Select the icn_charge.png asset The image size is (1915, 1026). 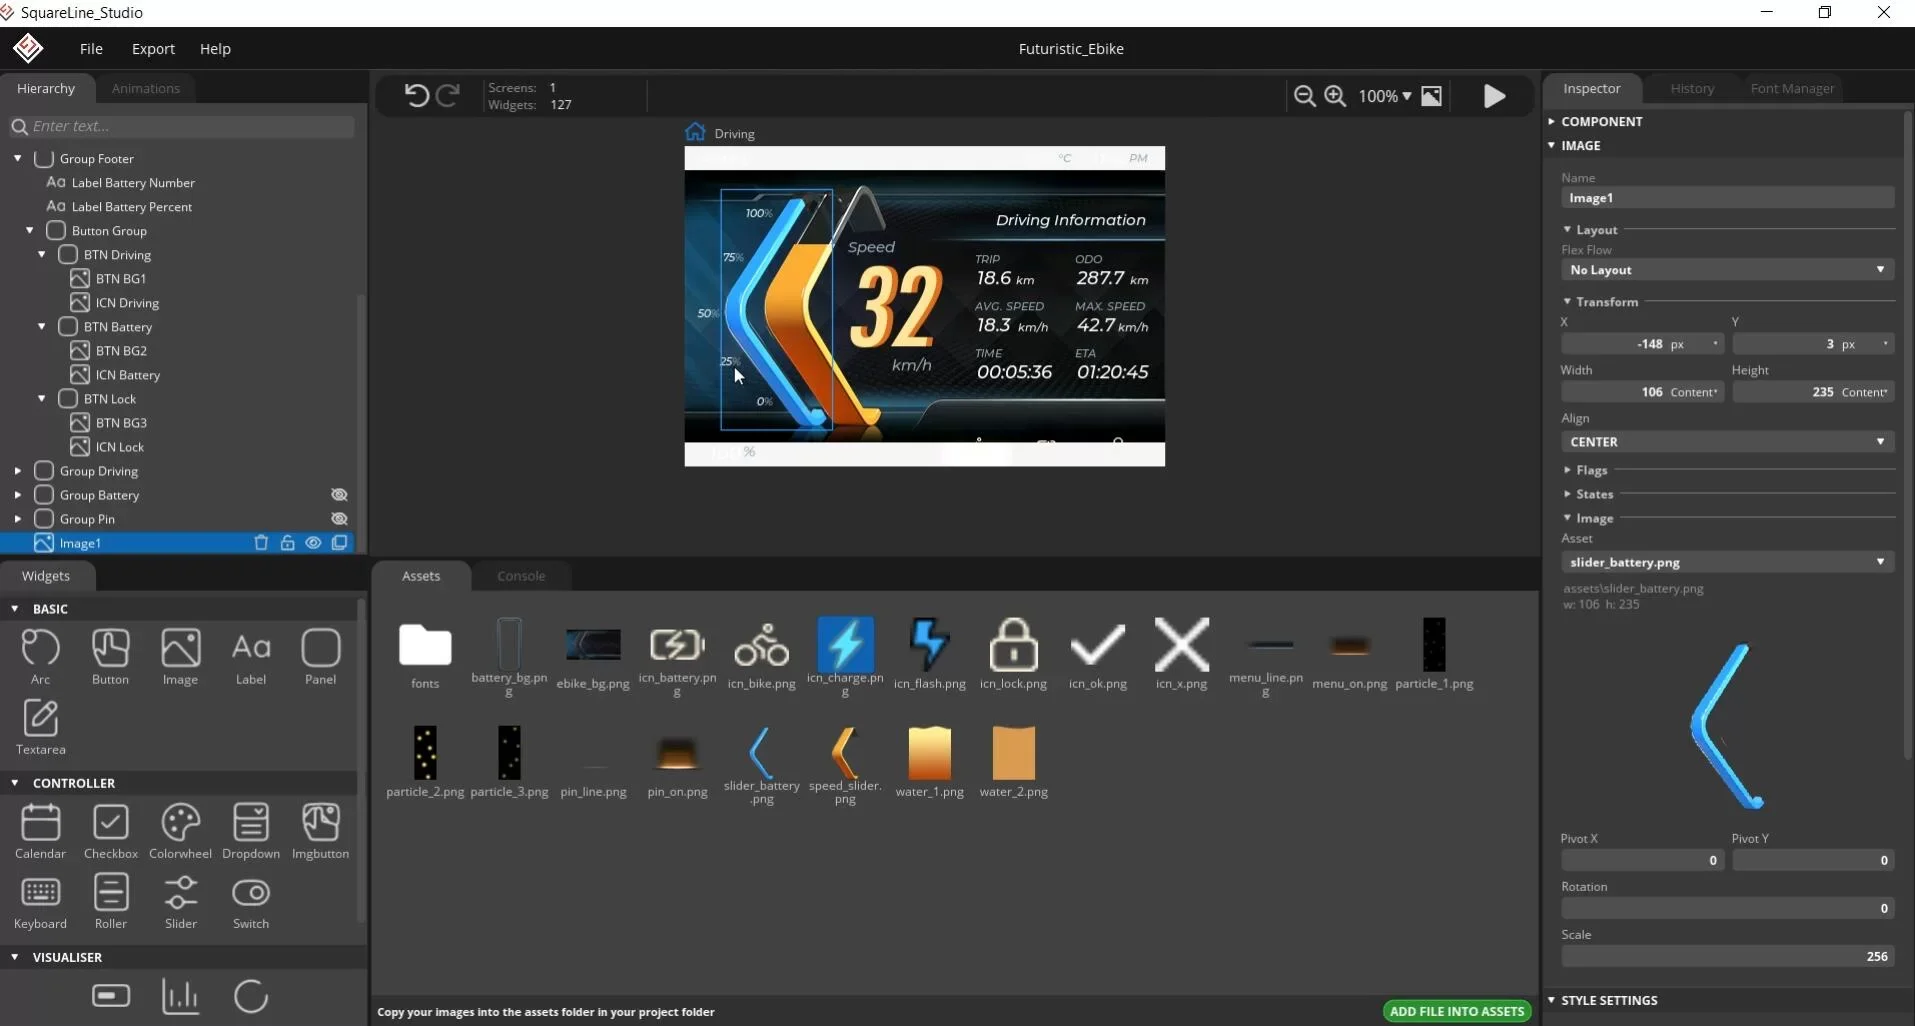pos(845,654)
